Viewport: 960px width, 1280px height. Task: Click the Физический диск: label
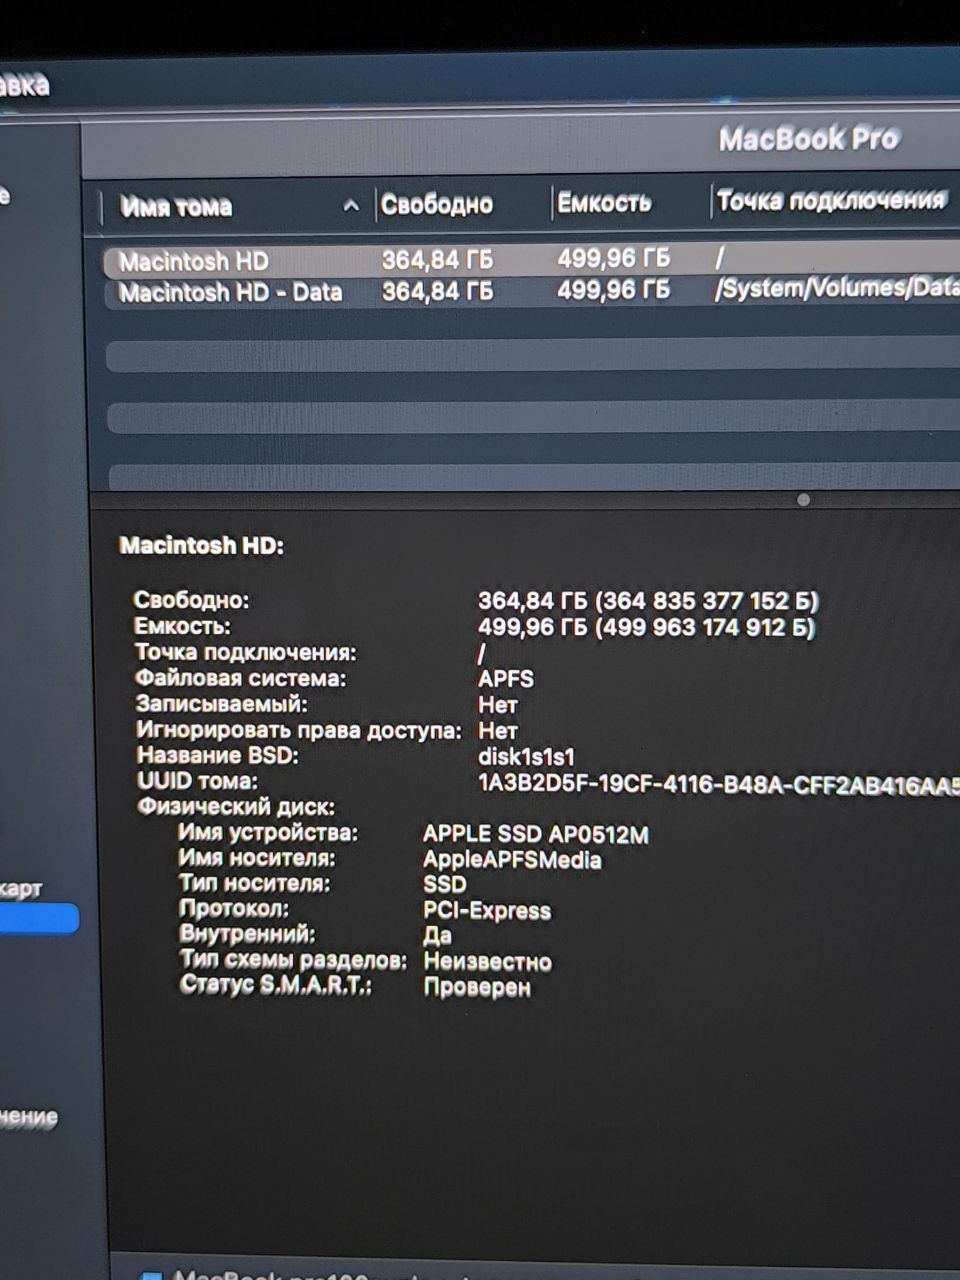point(236,806)
